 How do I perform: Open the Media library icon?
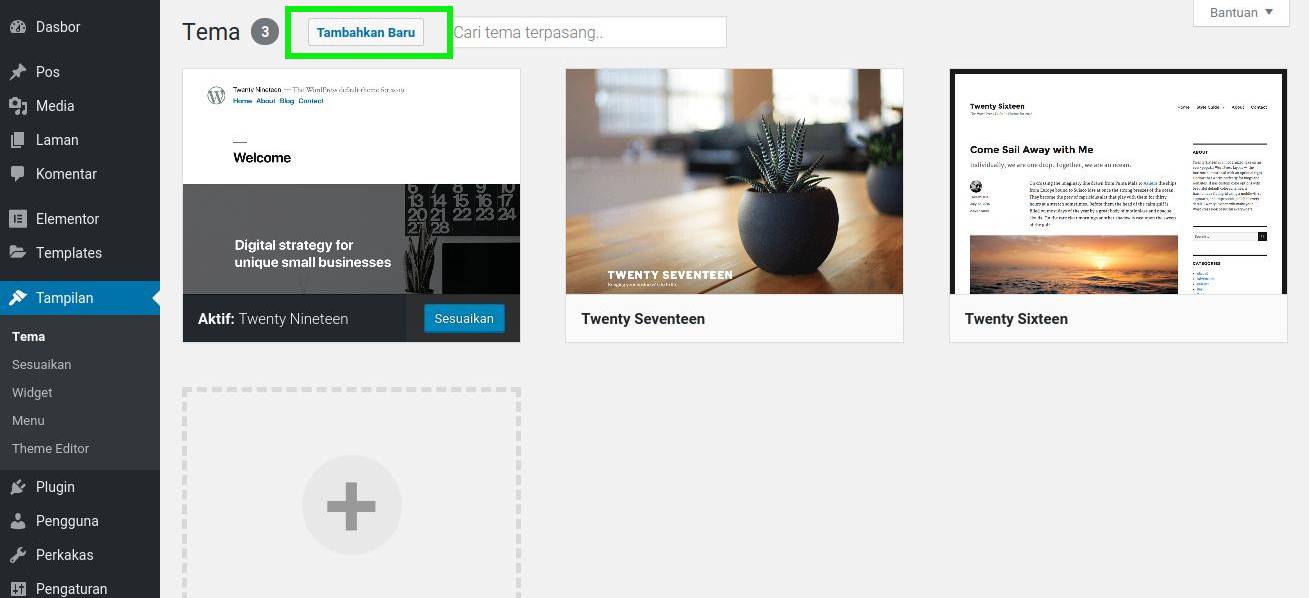tap(18, 106)
